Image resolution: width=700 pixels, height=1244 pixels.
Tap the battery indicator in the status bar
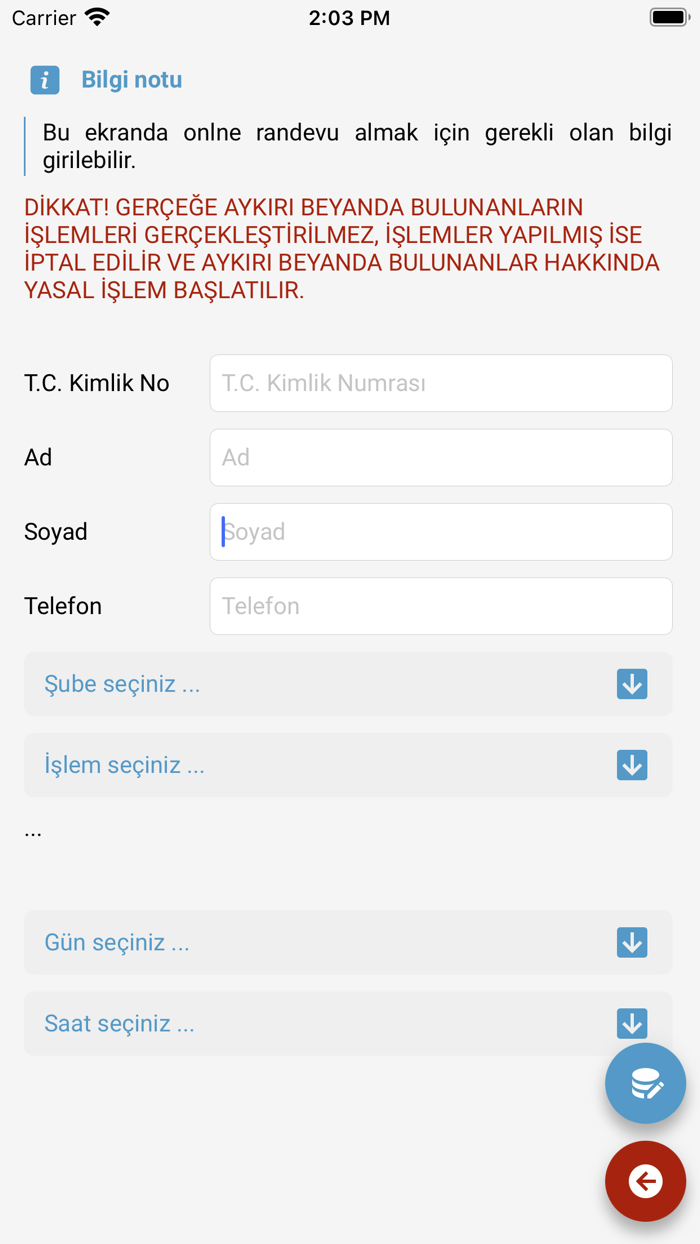[664, 16]
